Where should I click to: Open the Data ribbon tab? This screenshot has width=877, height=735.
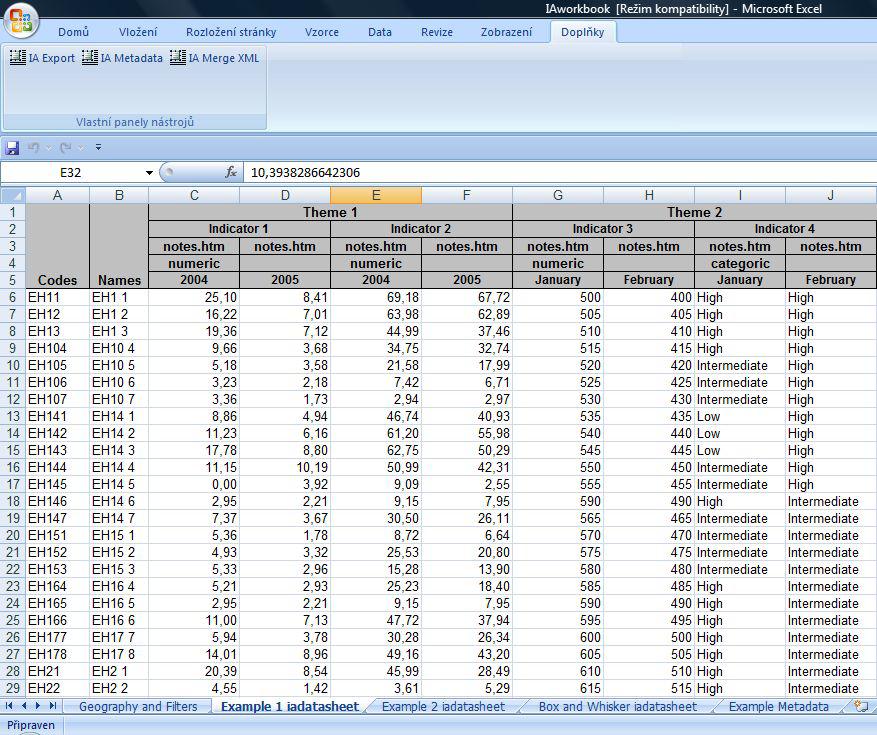coord(380,32)
